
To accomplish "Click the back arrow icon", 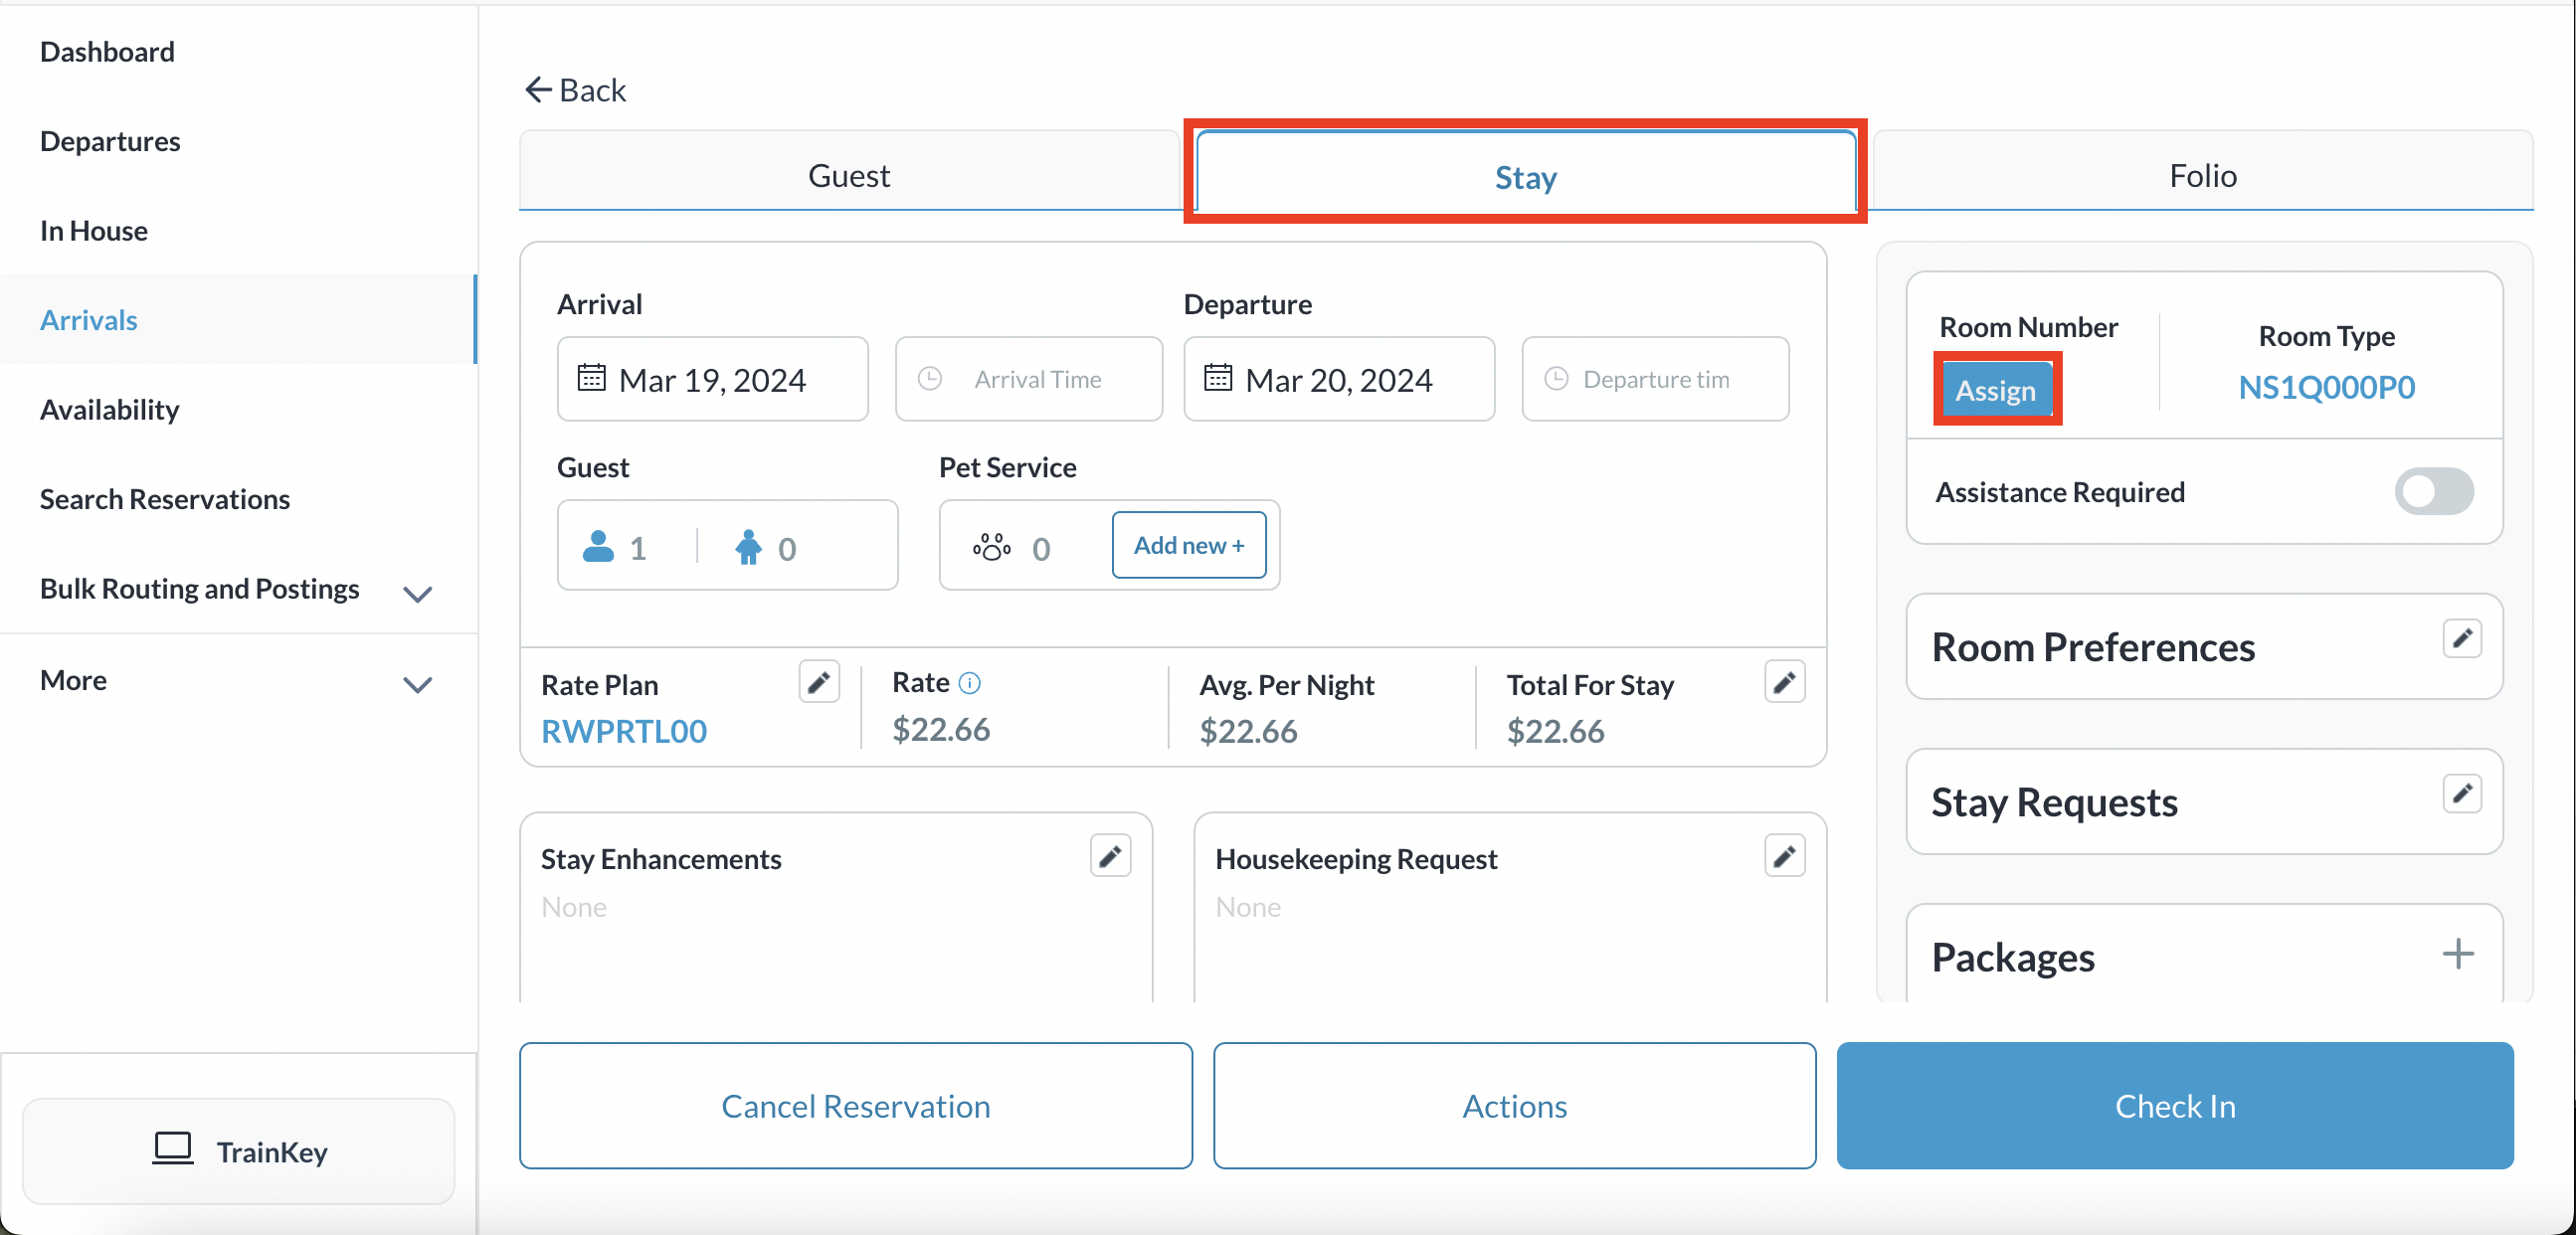I will point(538,90).
